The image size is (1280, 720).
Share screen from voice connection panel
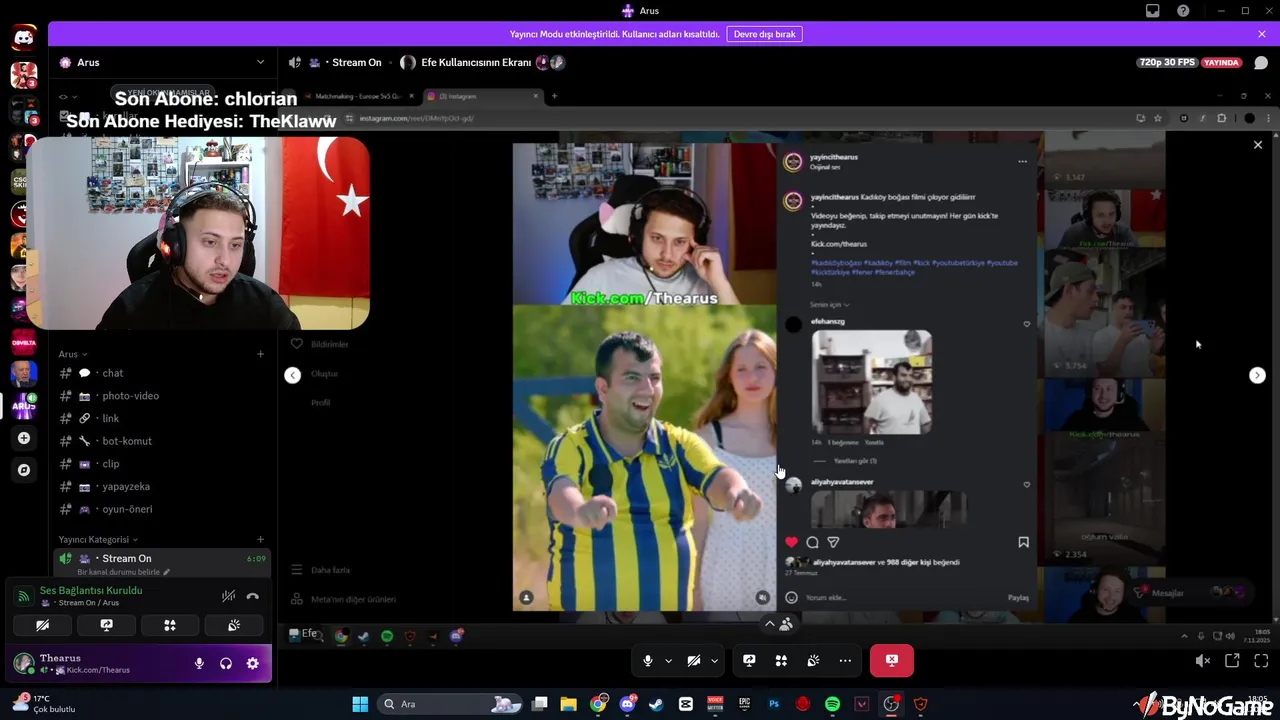pos(106,625)
